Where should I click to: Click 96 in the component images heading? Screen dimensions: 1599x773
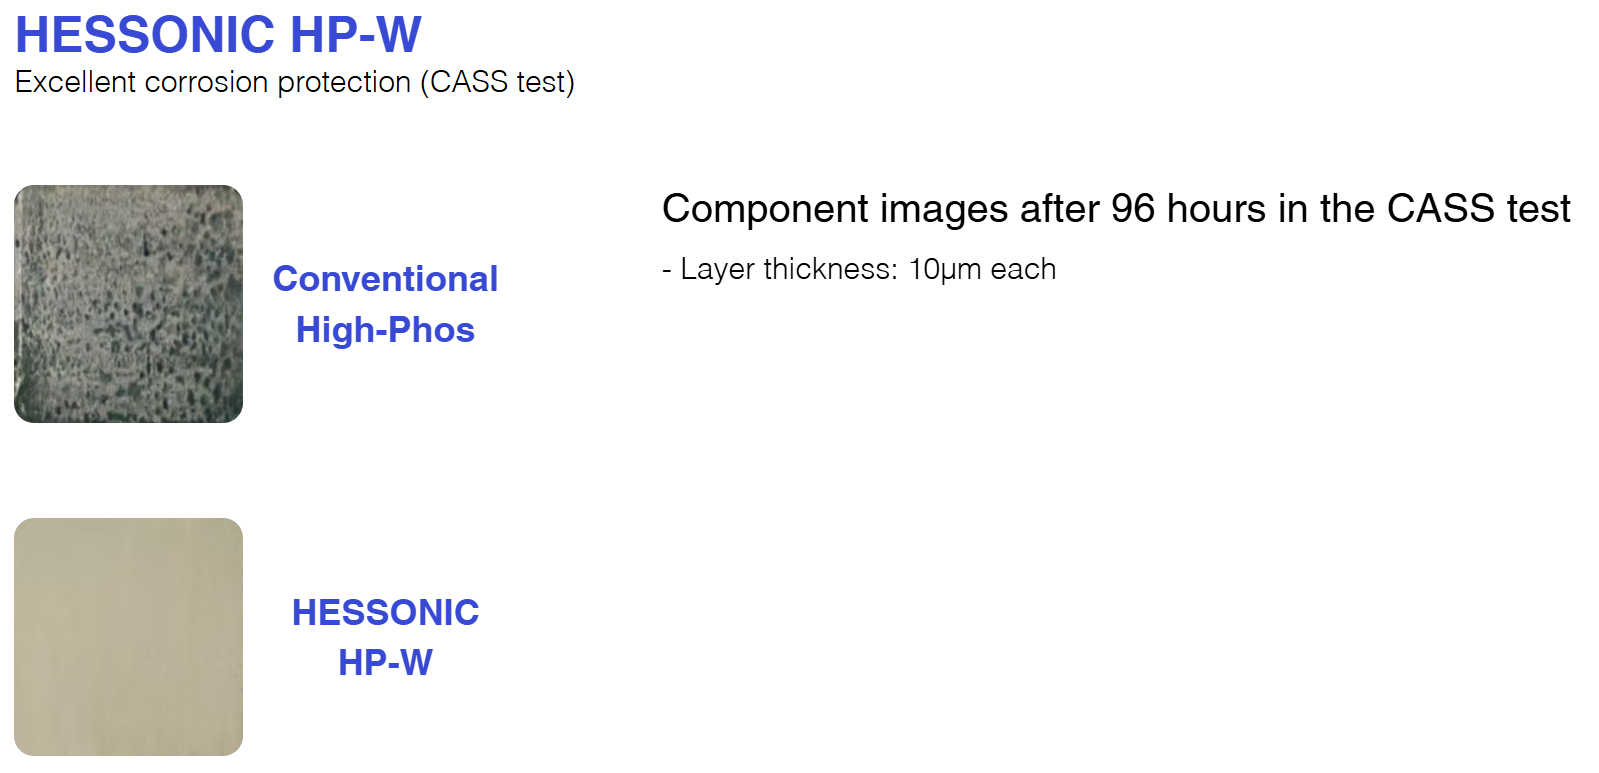1132,209
